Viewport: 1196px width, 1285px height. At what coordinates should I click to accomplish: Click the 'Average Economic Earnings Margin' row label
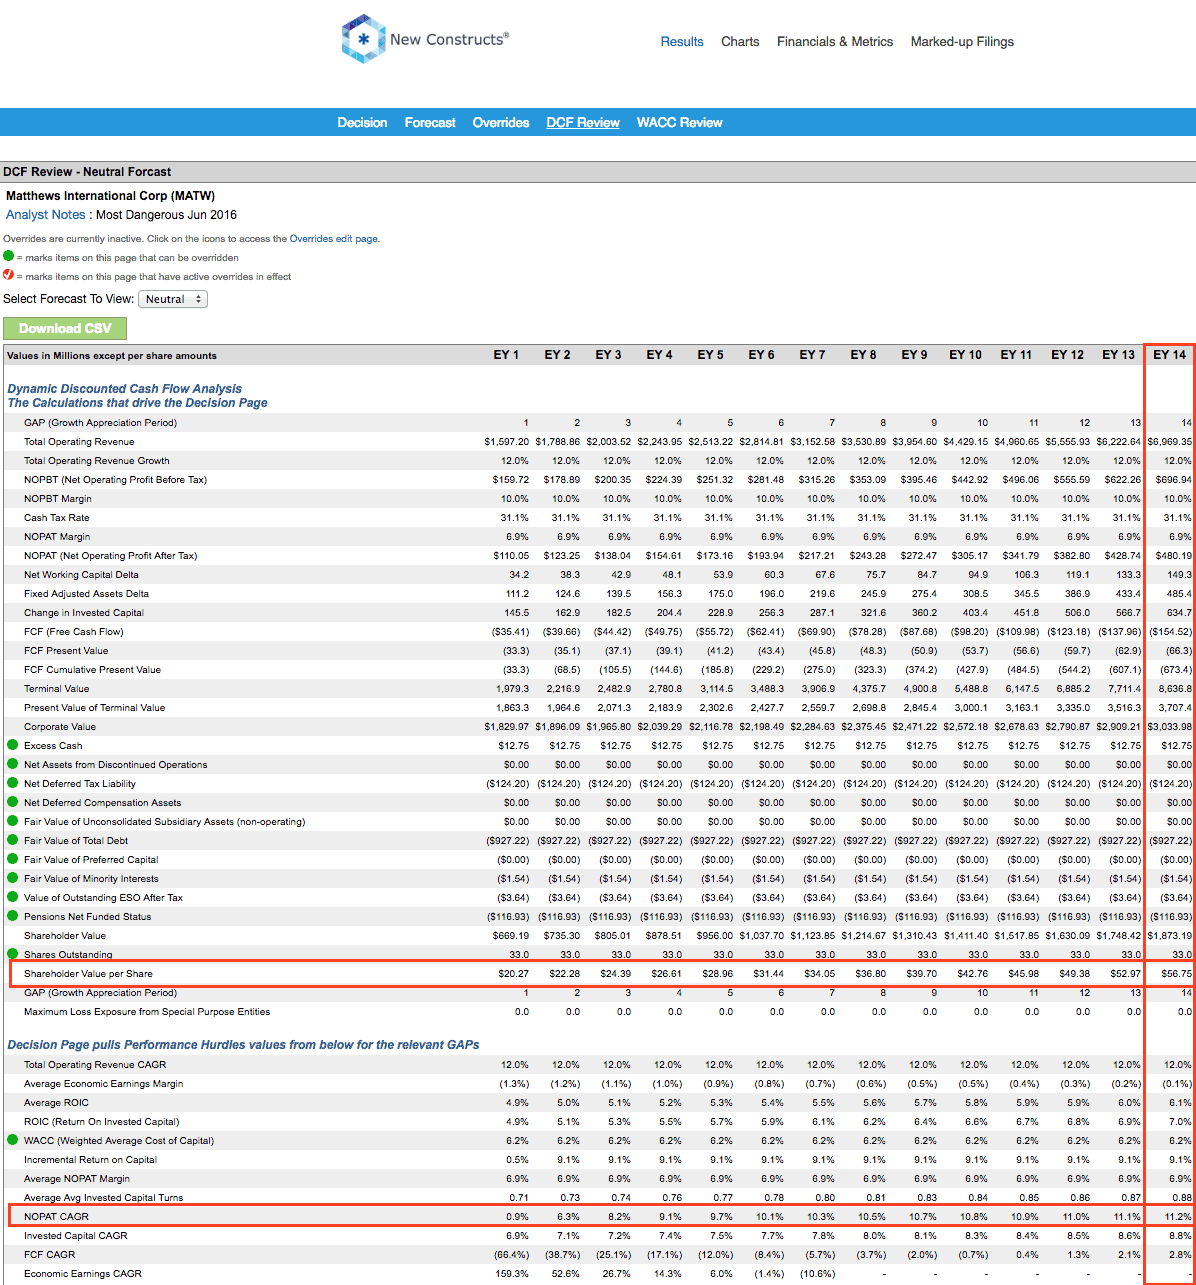[x=104, y=1084]
